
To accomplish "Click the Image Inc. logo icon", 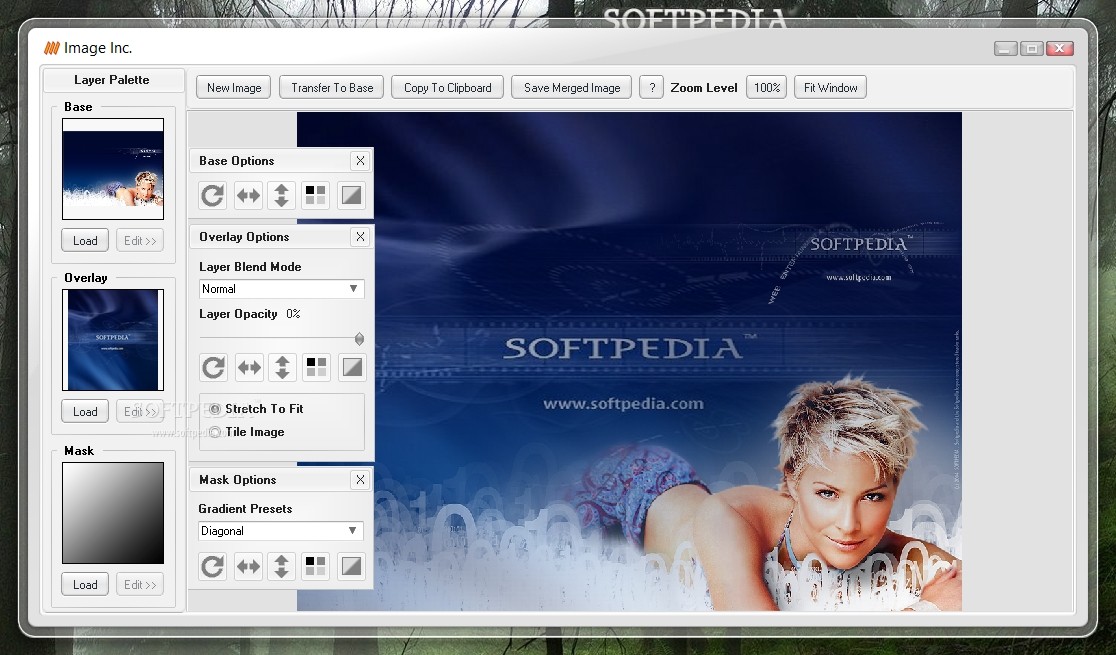I will pyautogui.click(x=52, y=48).
